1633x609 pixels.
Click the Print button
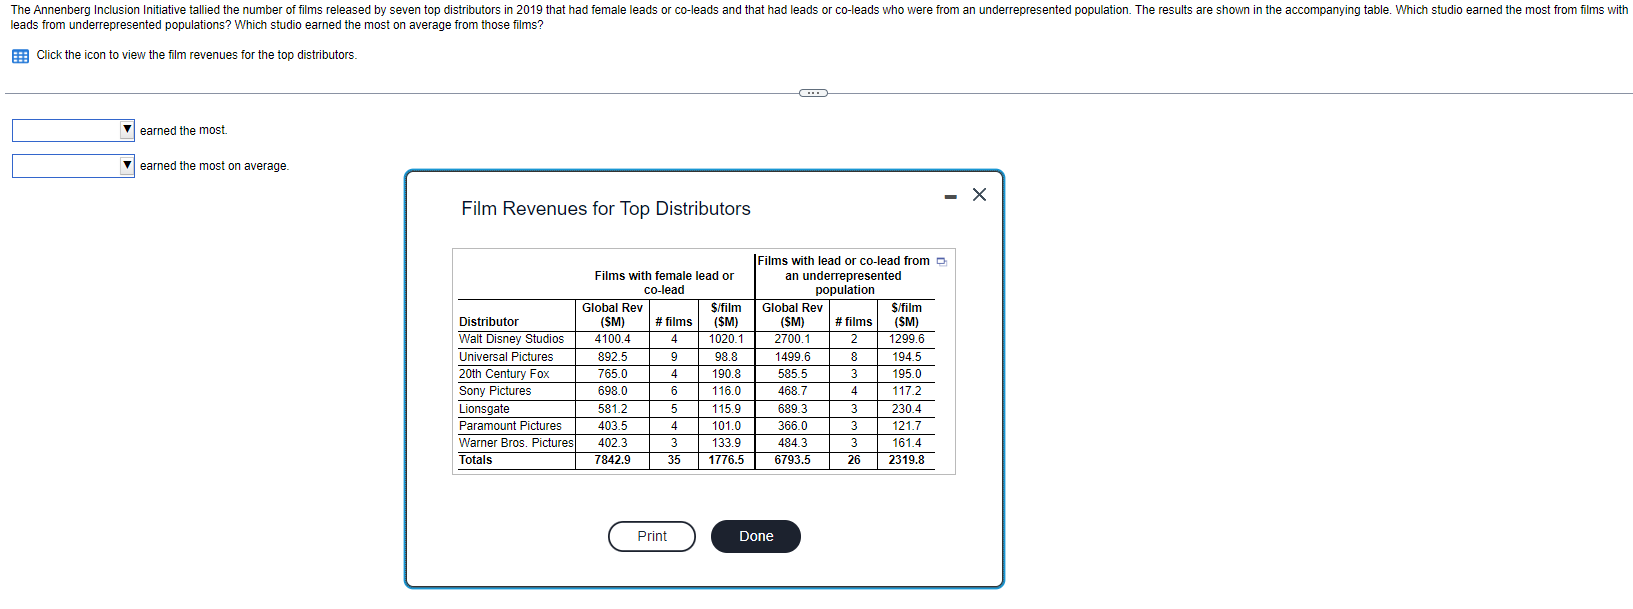pos(652,536)
